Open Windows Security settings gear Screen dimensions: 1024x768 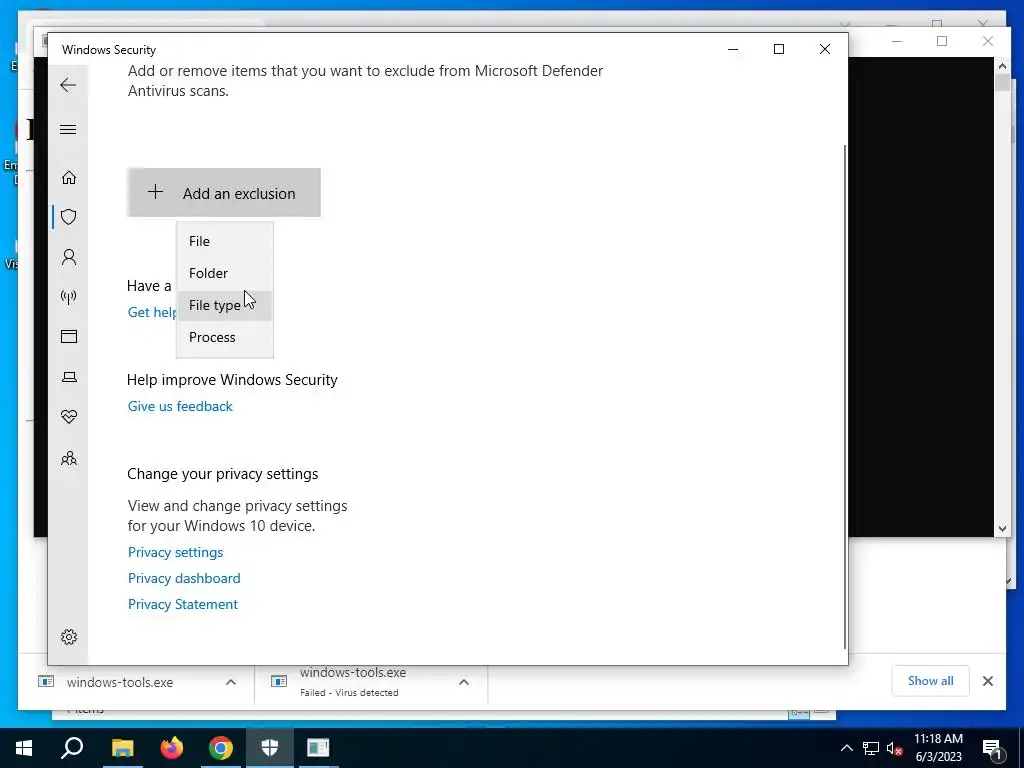pos(69,637)
